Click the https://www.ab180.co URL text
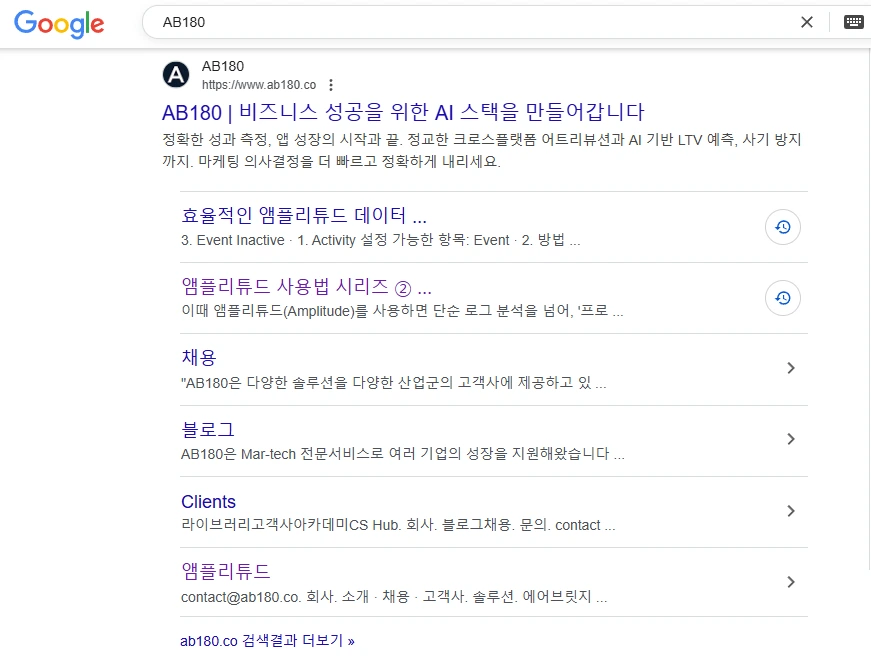 point(259,85)
